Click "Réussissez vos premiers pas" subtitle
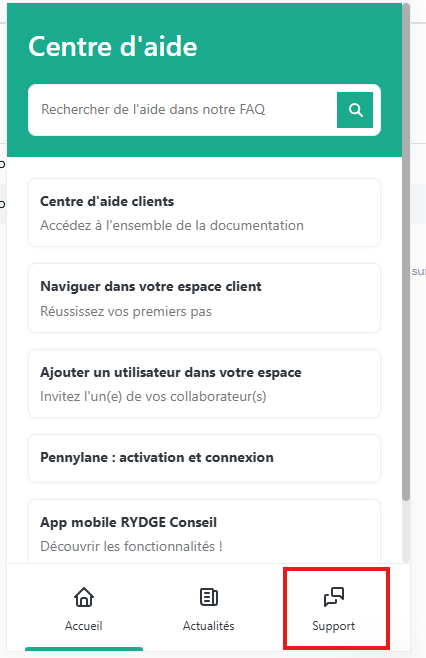 point(125,311)
